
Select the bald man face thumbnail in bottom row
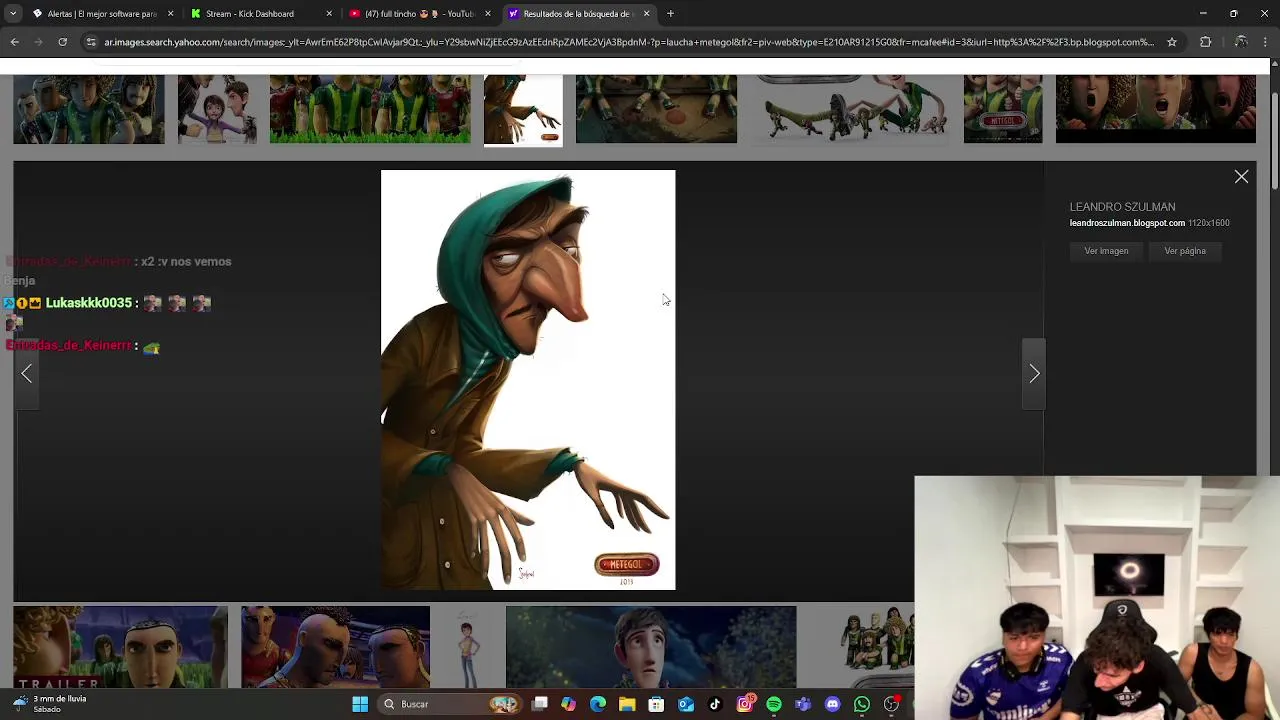point(335,647)
